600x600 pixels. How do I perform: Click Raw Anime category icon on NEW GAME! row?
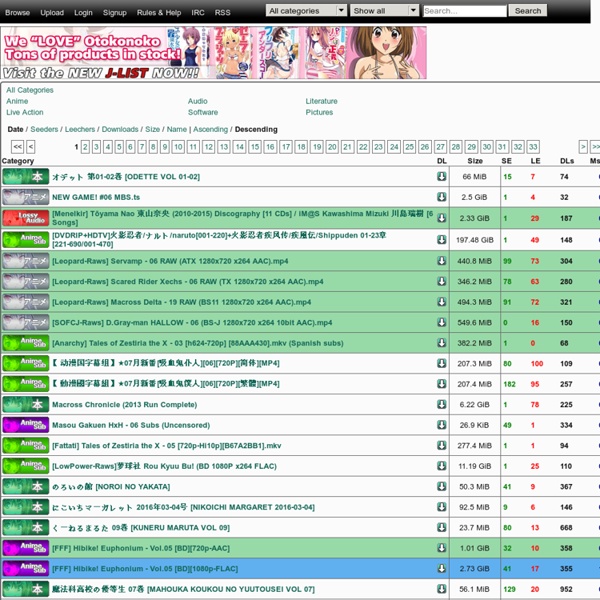pos(26,197)
